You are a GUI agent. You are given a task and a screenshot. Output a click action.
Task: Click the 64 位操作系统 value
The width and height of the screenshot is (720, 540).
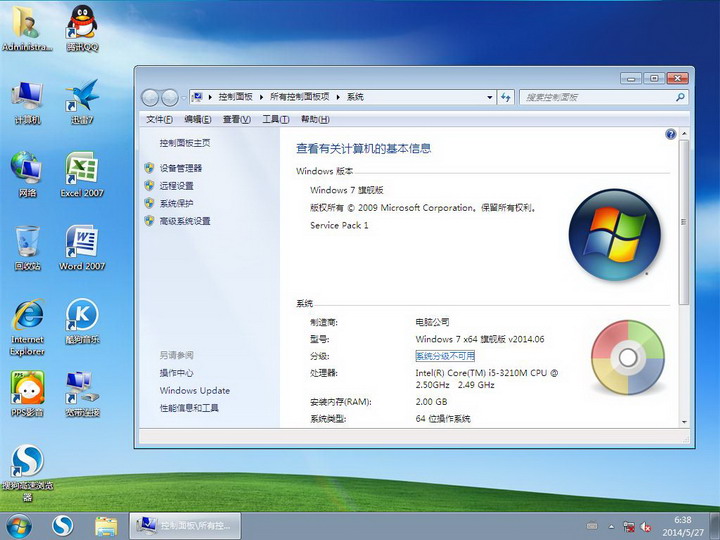point(443,419)
